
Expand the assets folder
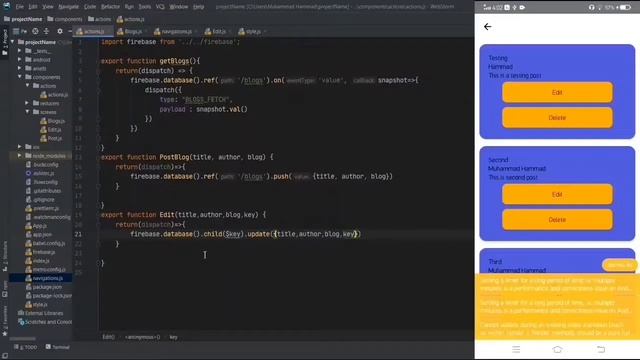(20, 68)
